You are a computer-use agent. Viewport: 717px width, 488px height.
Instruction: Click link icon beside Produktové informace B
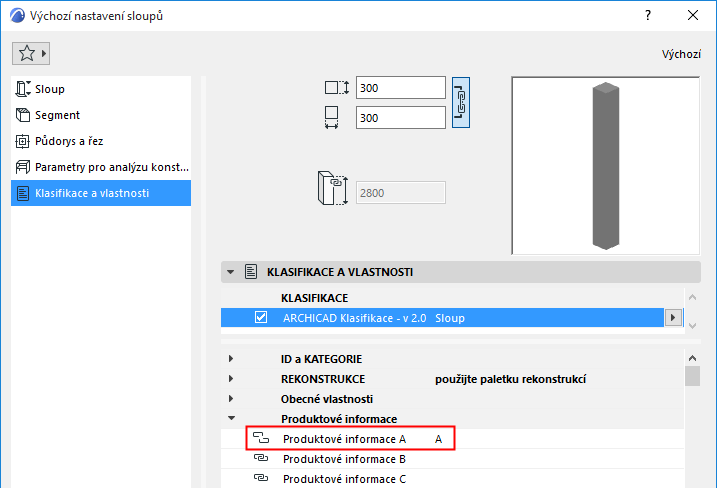pyautogui.click(x=261, y=458)
